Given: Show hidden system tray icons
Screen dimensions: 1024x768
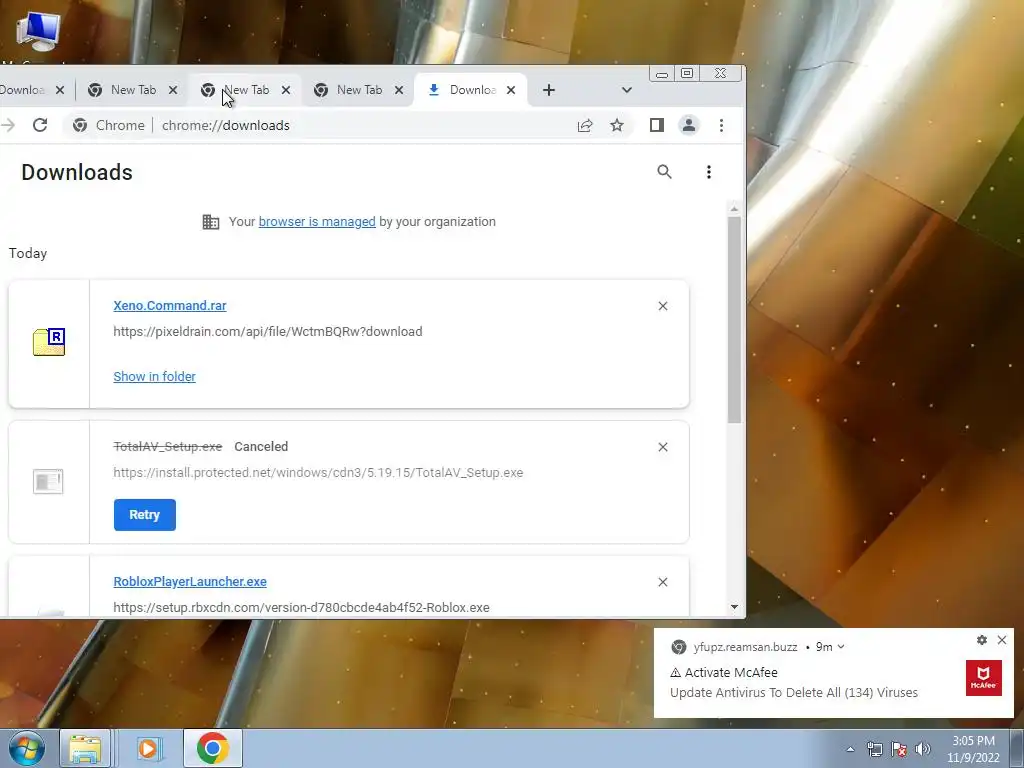Looking at the screenshot, I should click(850, 749).
